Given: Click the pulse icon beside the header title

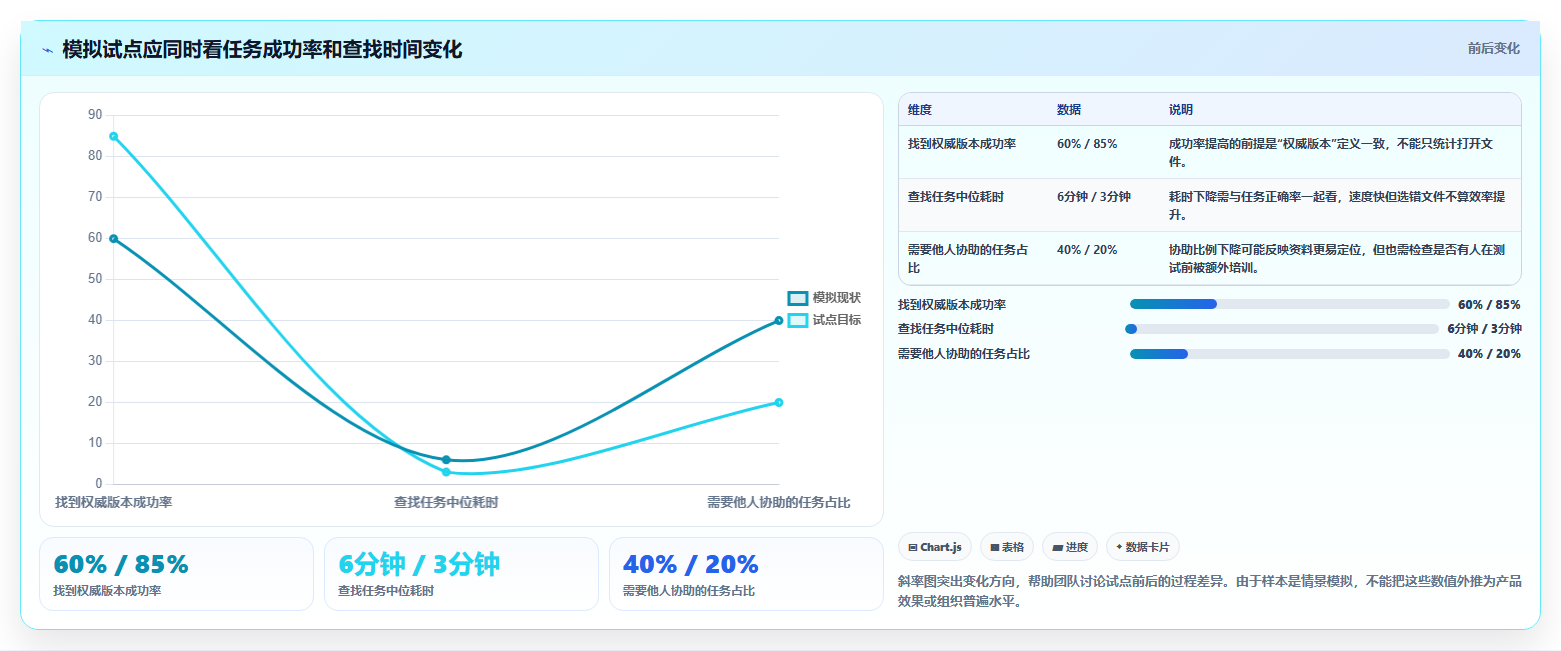Looking at the screenshot, I should tap(47, 50).
